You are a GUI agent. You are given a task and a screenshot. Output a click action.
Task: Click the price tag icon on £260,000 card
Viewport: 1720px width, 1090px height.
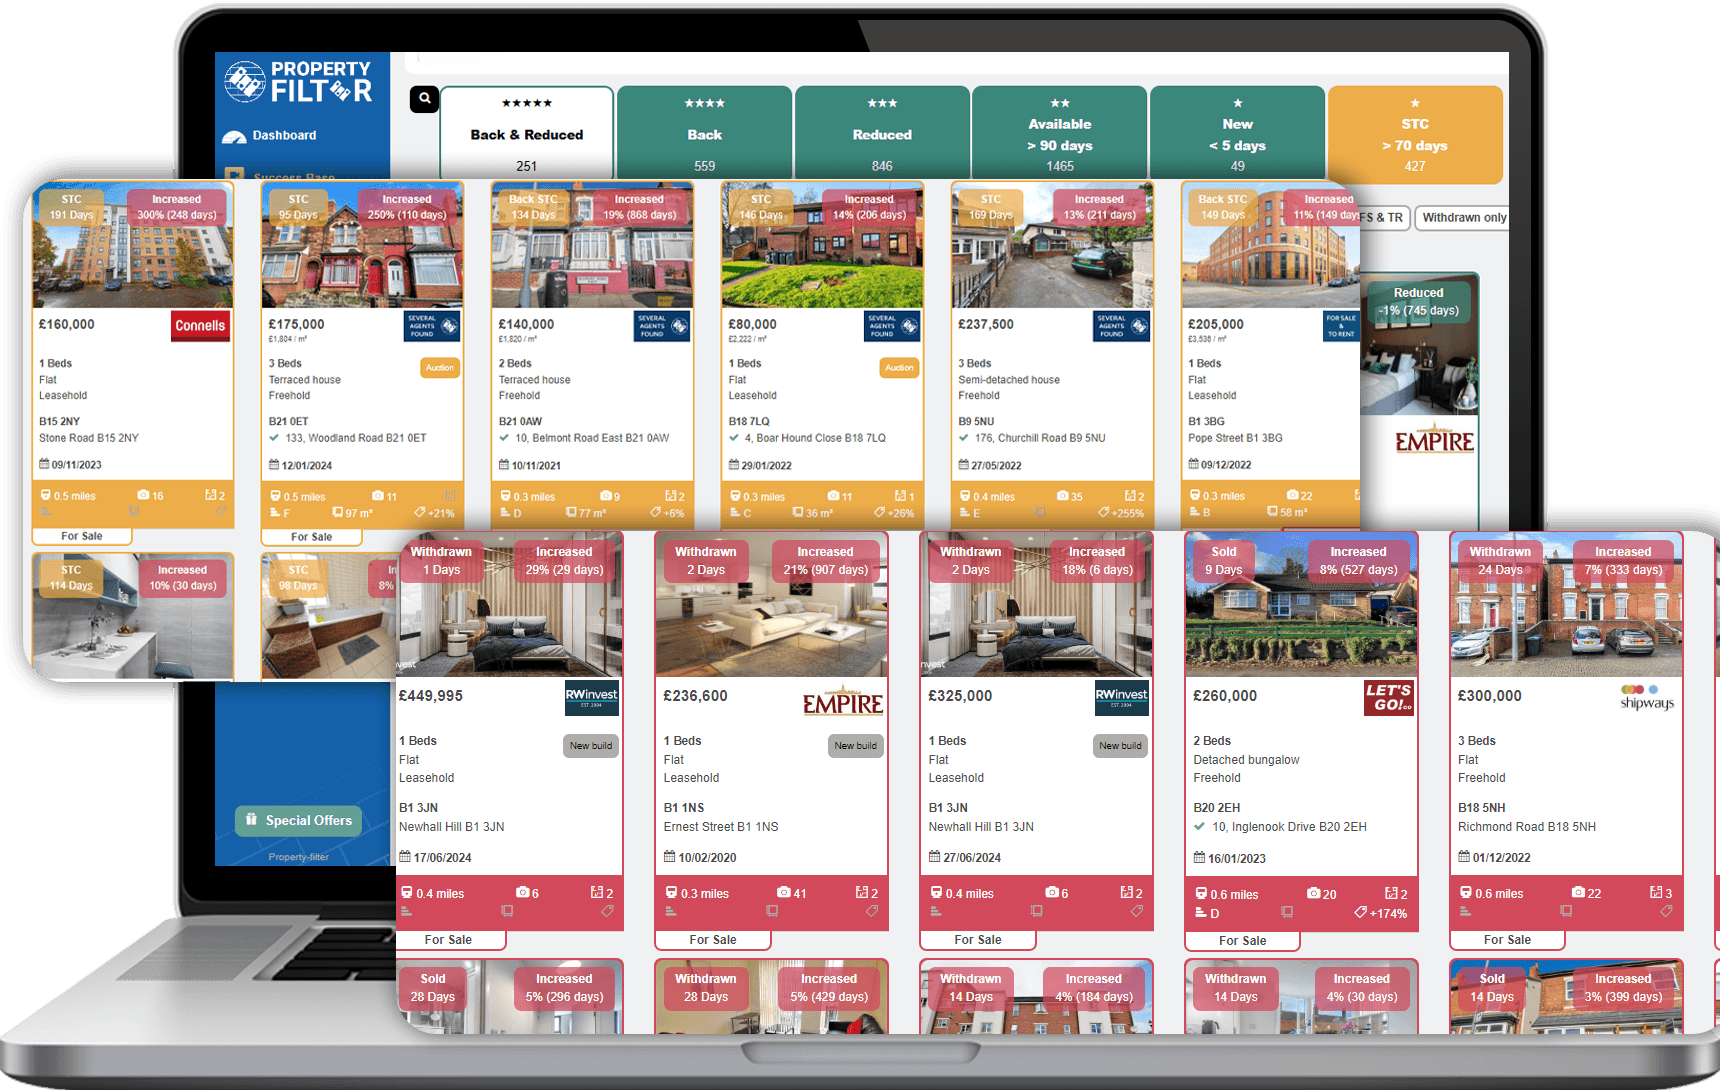click(1360, 912)
